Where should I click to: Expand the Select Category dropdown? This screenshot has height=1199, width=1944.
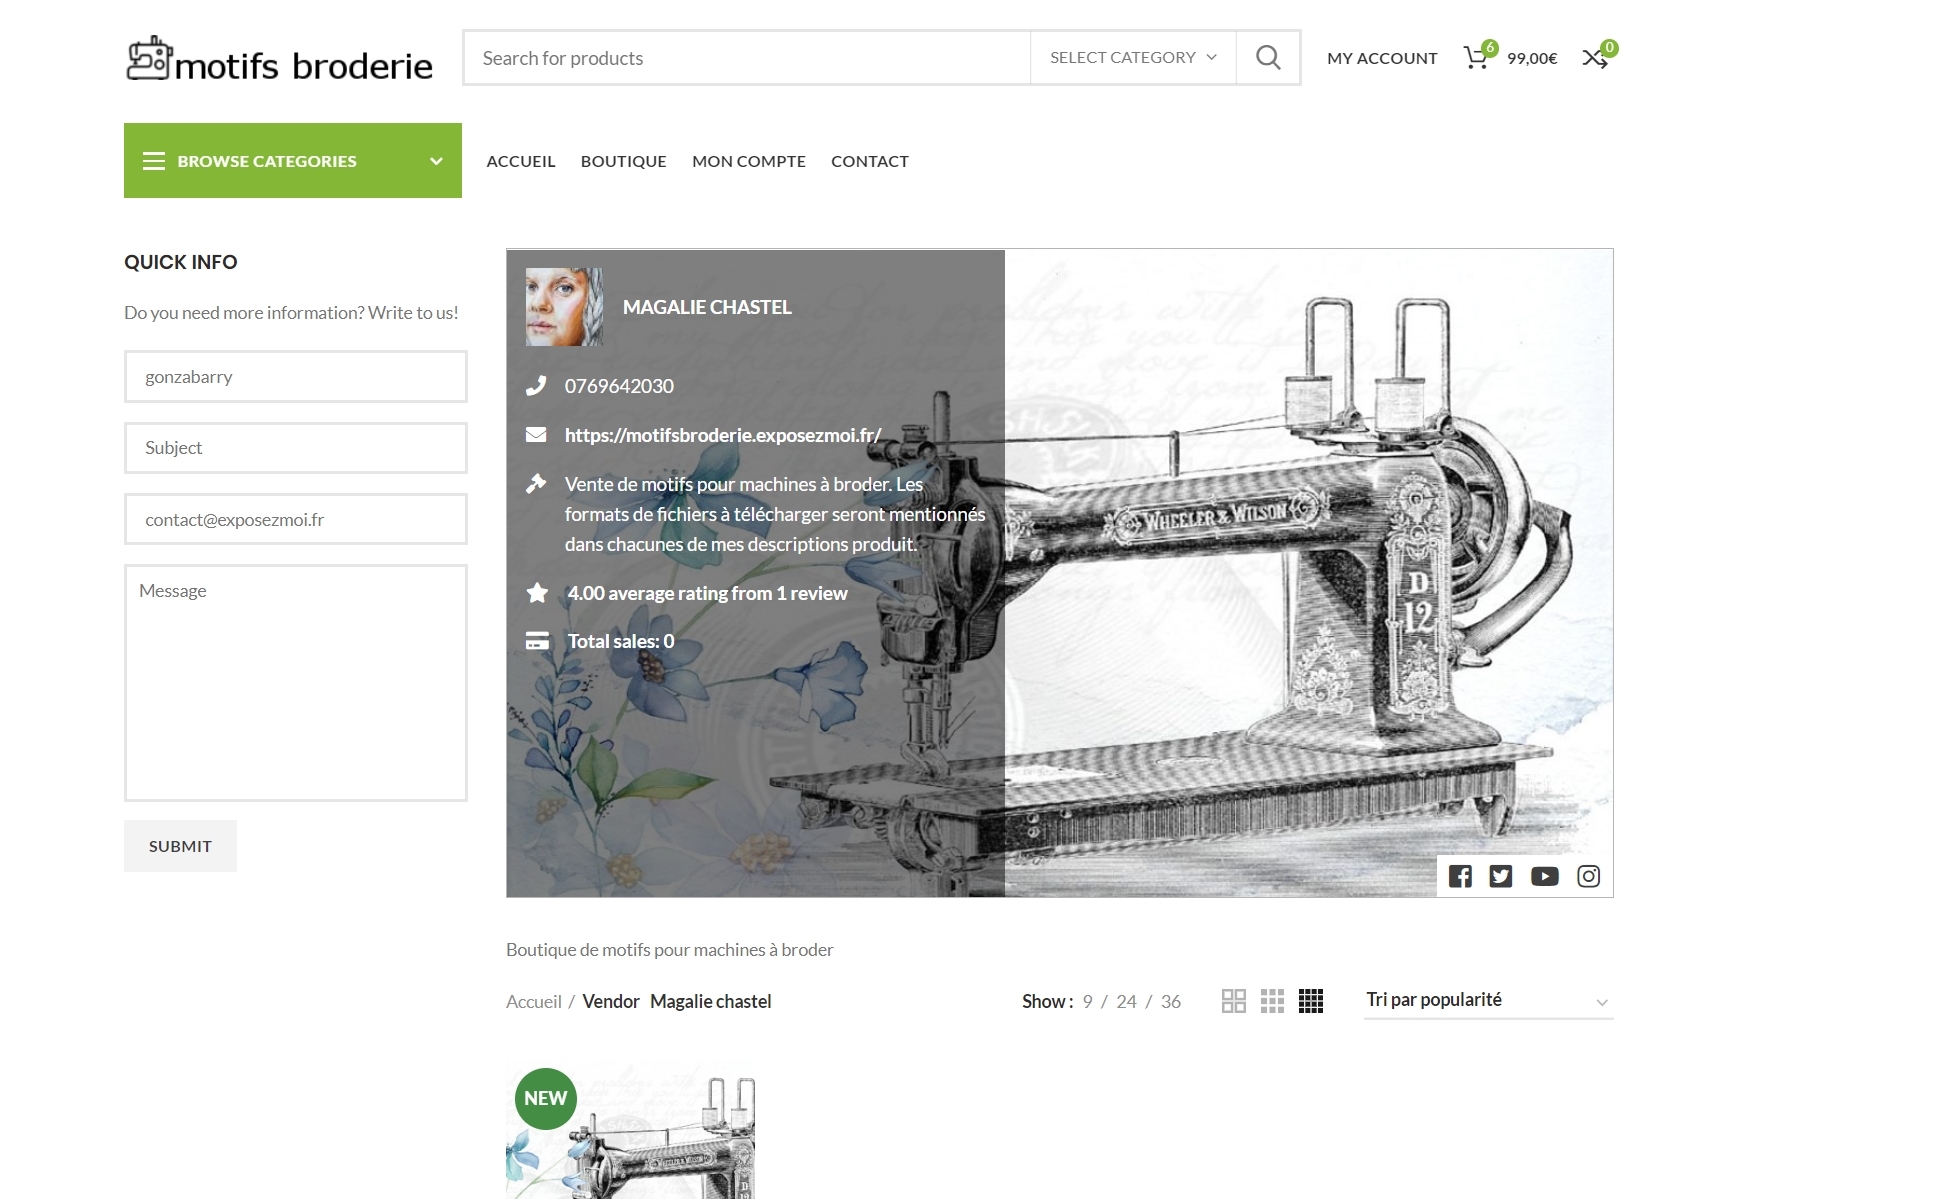coord(1132,58)
